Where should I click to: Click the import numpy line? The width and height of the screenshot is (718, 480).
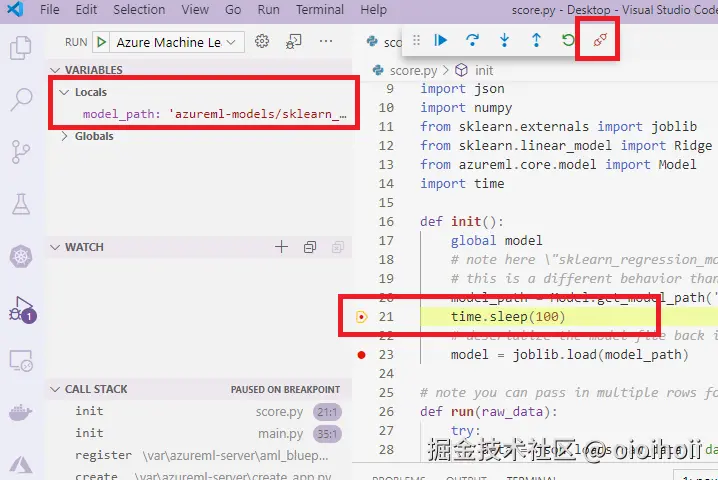tap(466, 108)
